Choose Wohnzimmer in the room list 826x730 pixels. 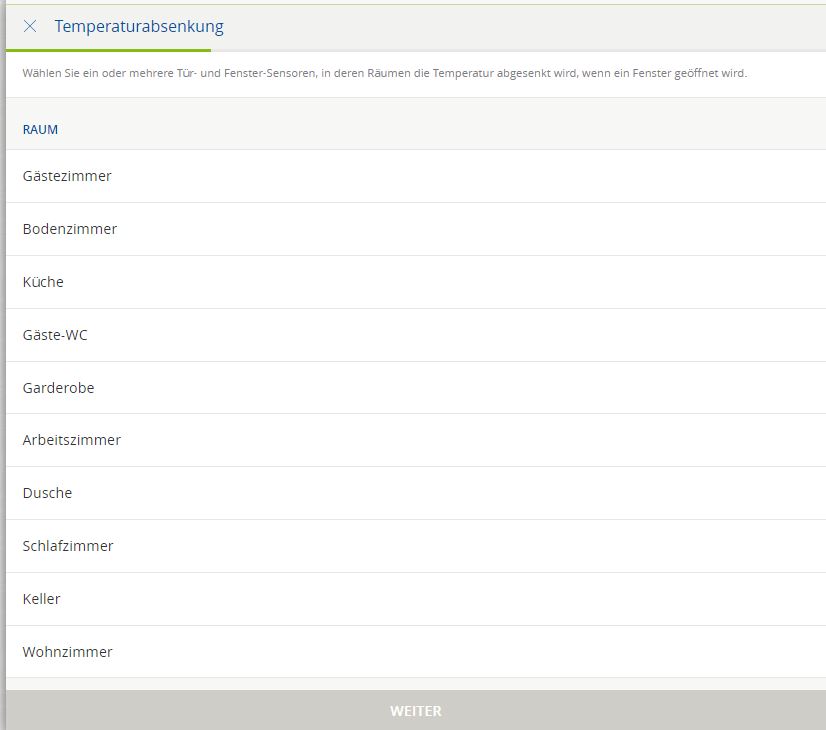(68, 652)
